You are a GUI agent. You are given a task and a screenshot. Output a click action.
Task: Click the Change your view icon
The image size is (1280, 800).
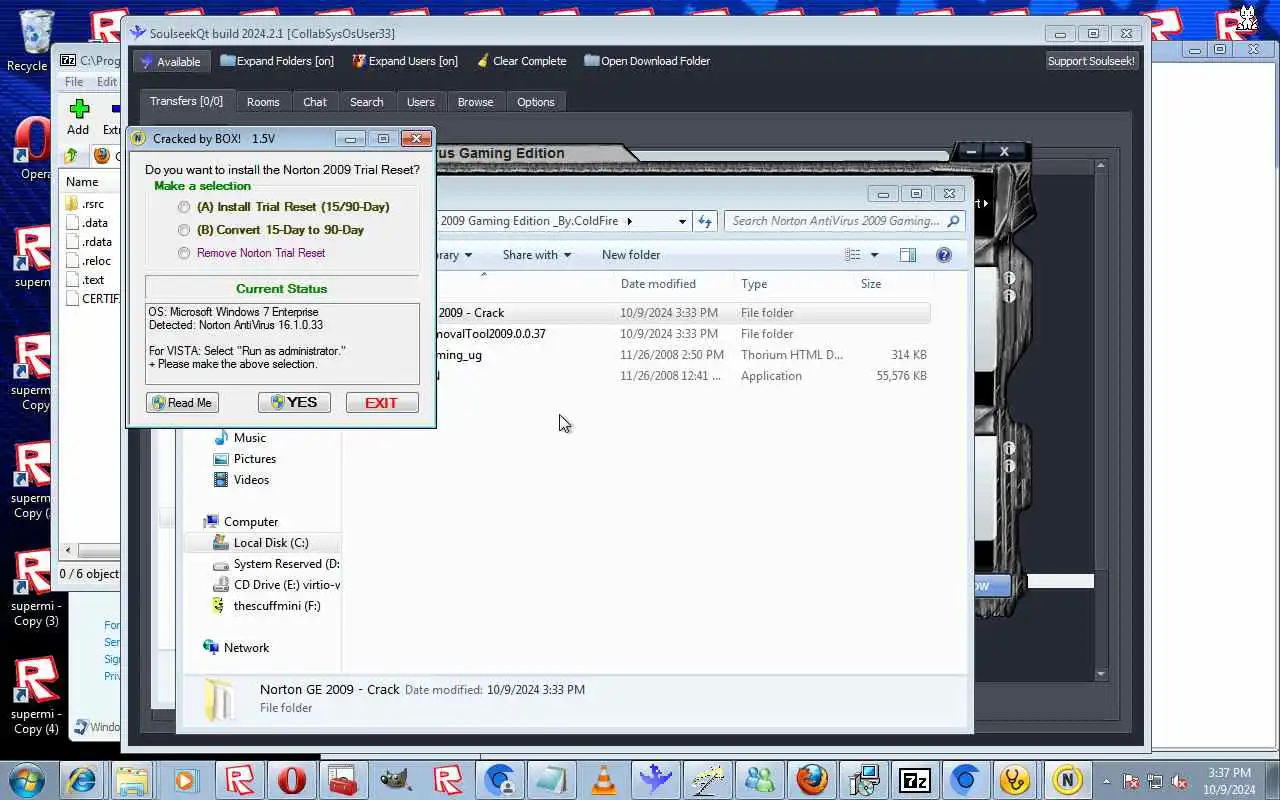(x=852, y=255)
